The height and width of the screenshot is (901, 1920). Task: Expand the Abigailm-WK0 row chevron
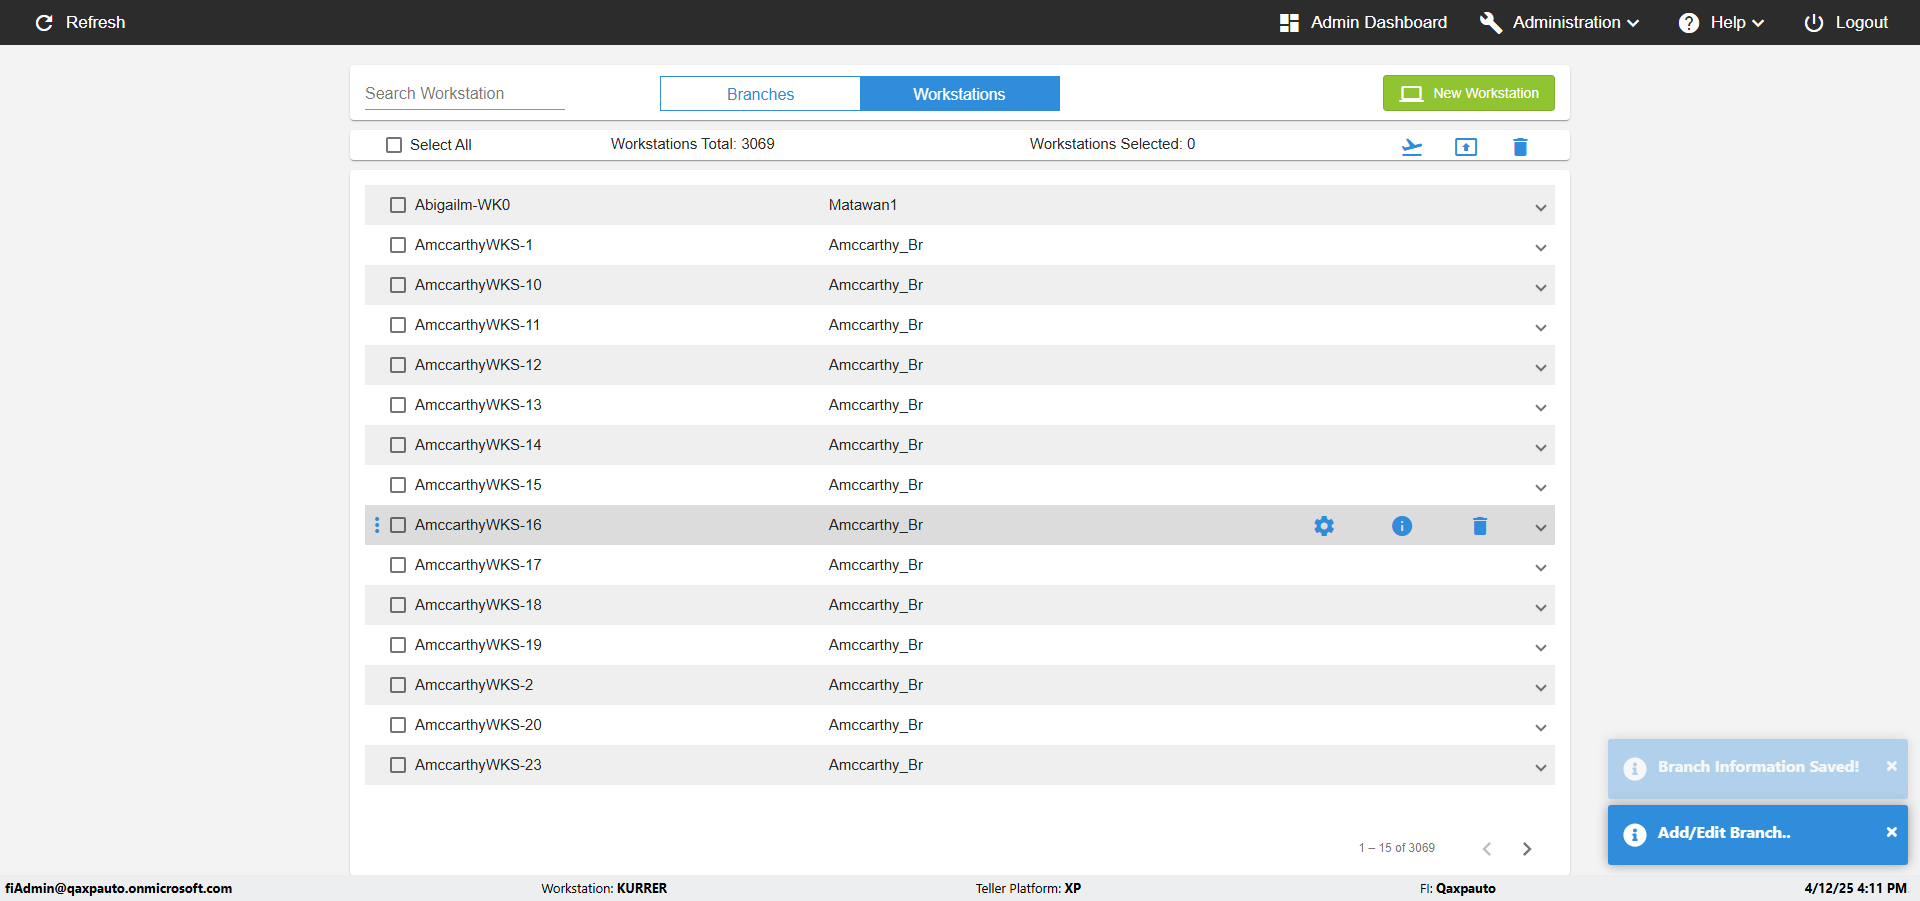pyautogui.click(x=1541, y=208)
